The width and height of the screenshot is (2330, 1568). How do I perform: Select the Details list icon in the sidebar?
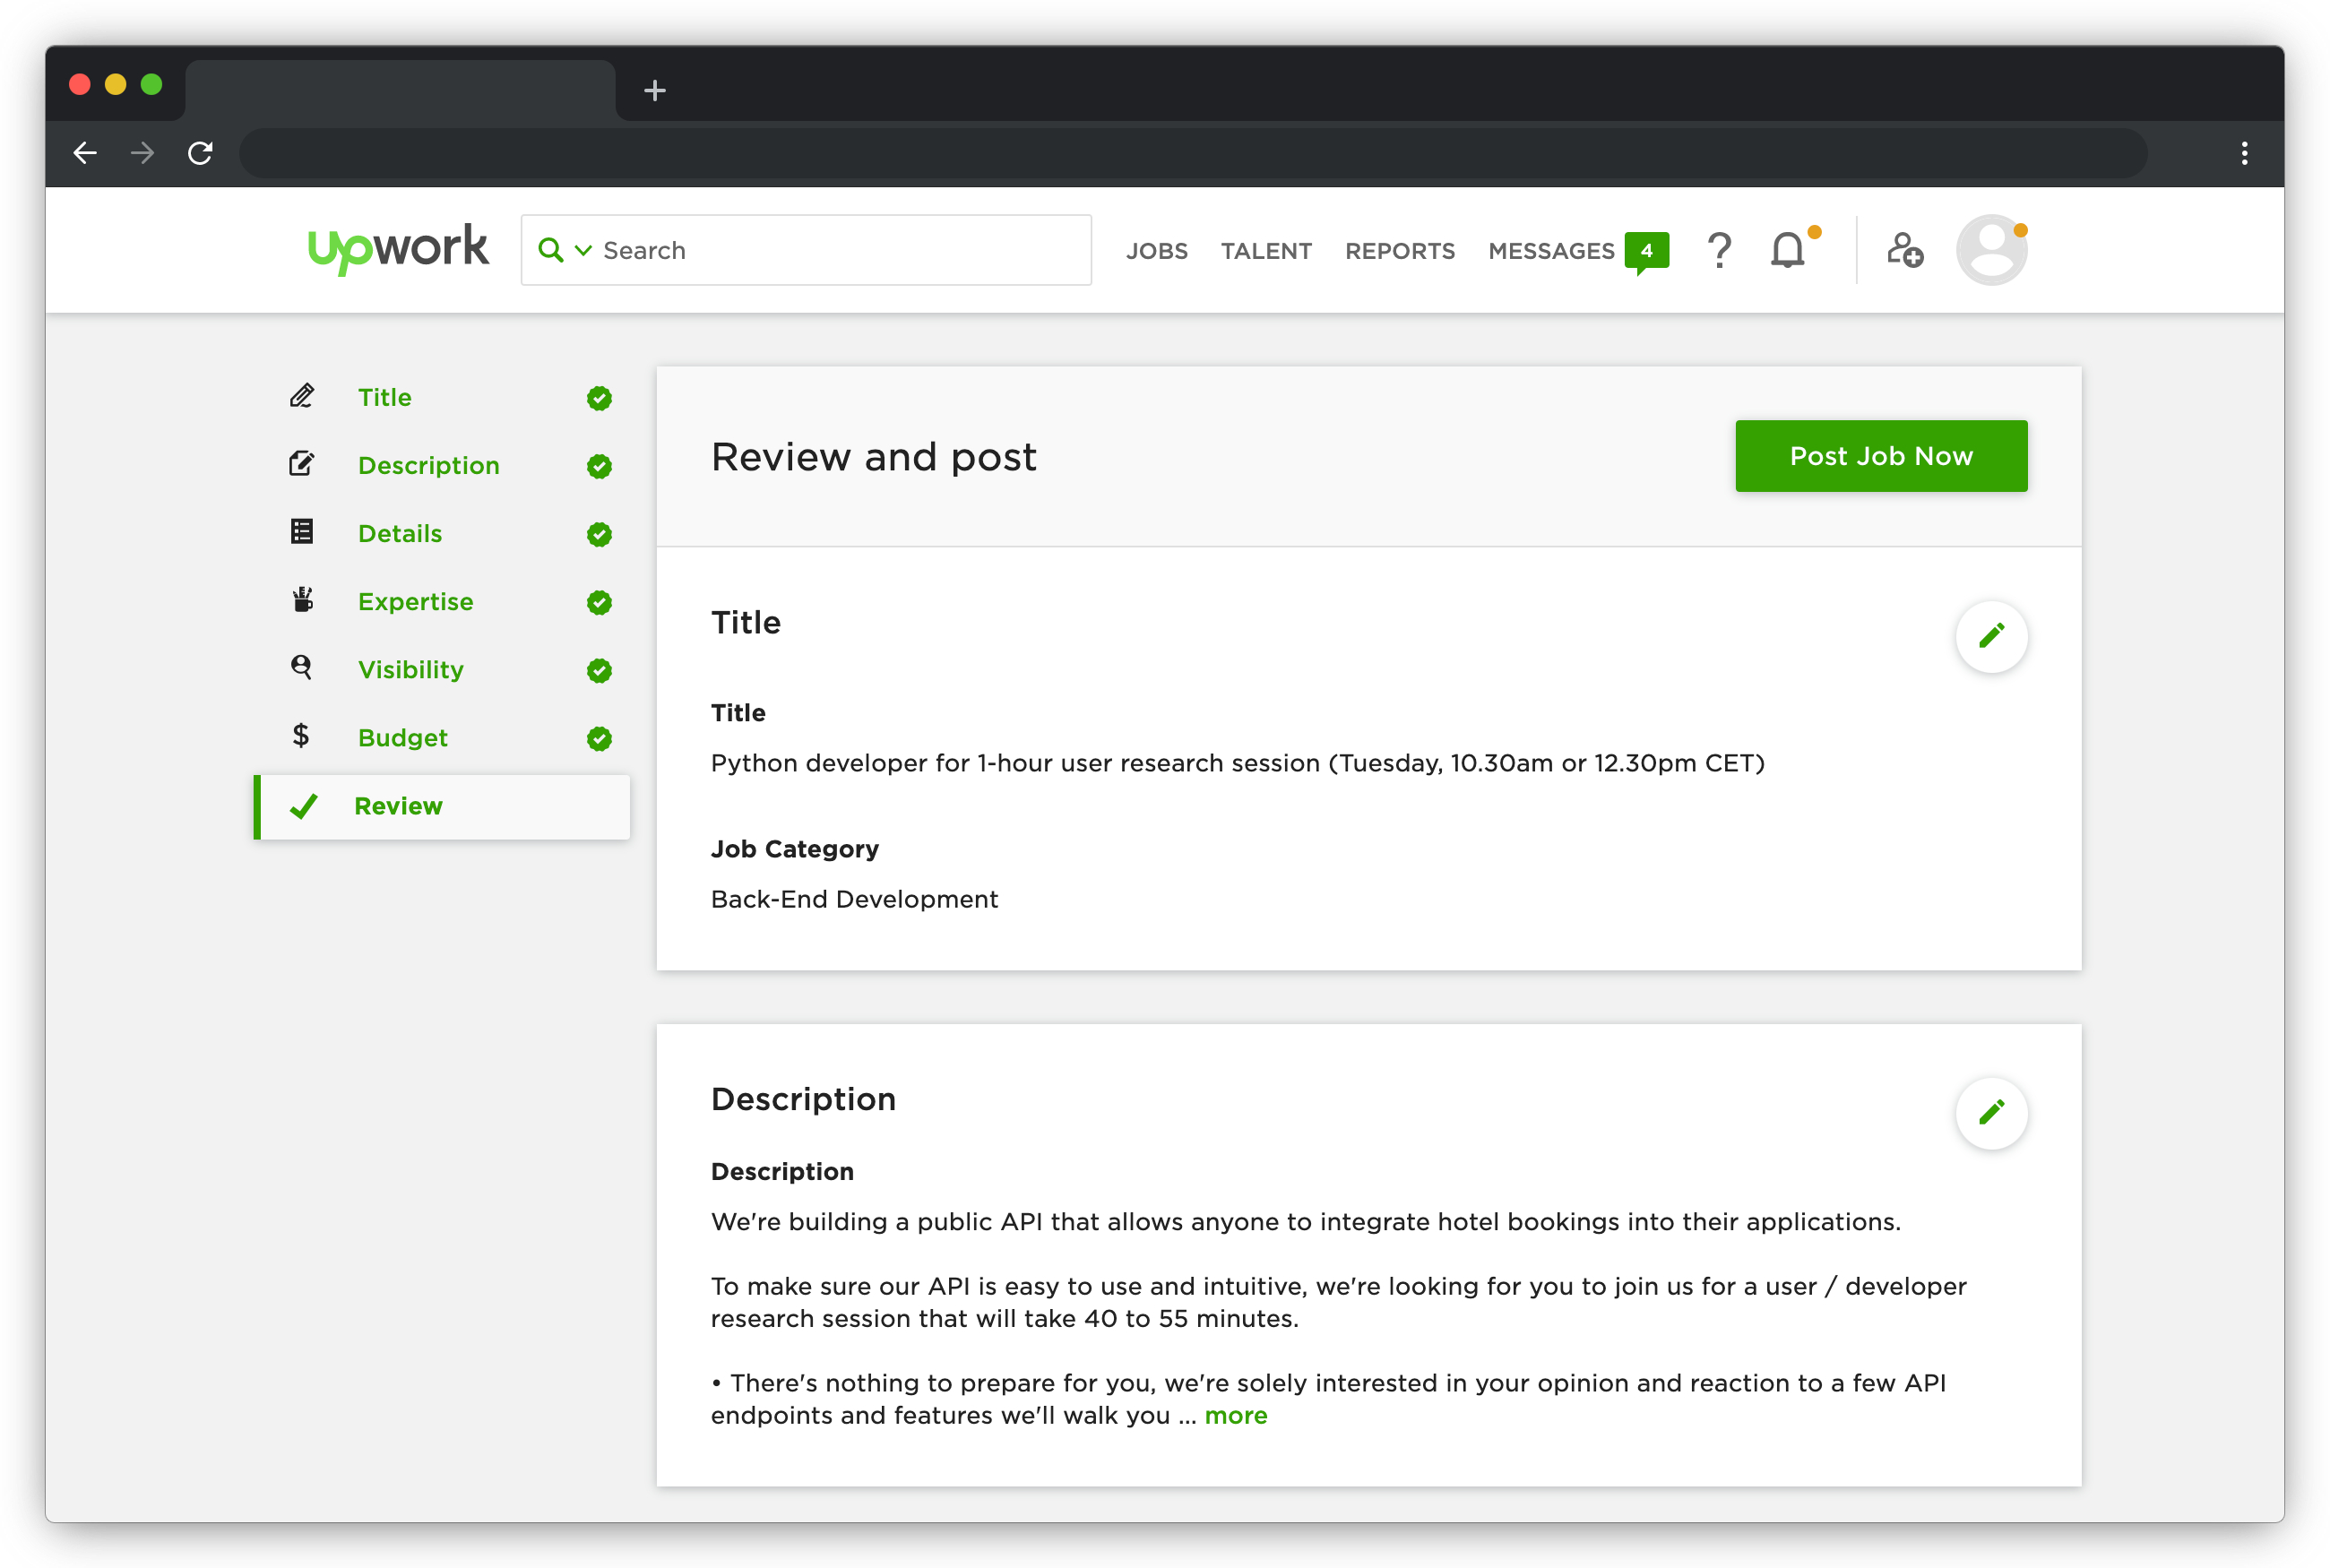click(x=301, y=532)
